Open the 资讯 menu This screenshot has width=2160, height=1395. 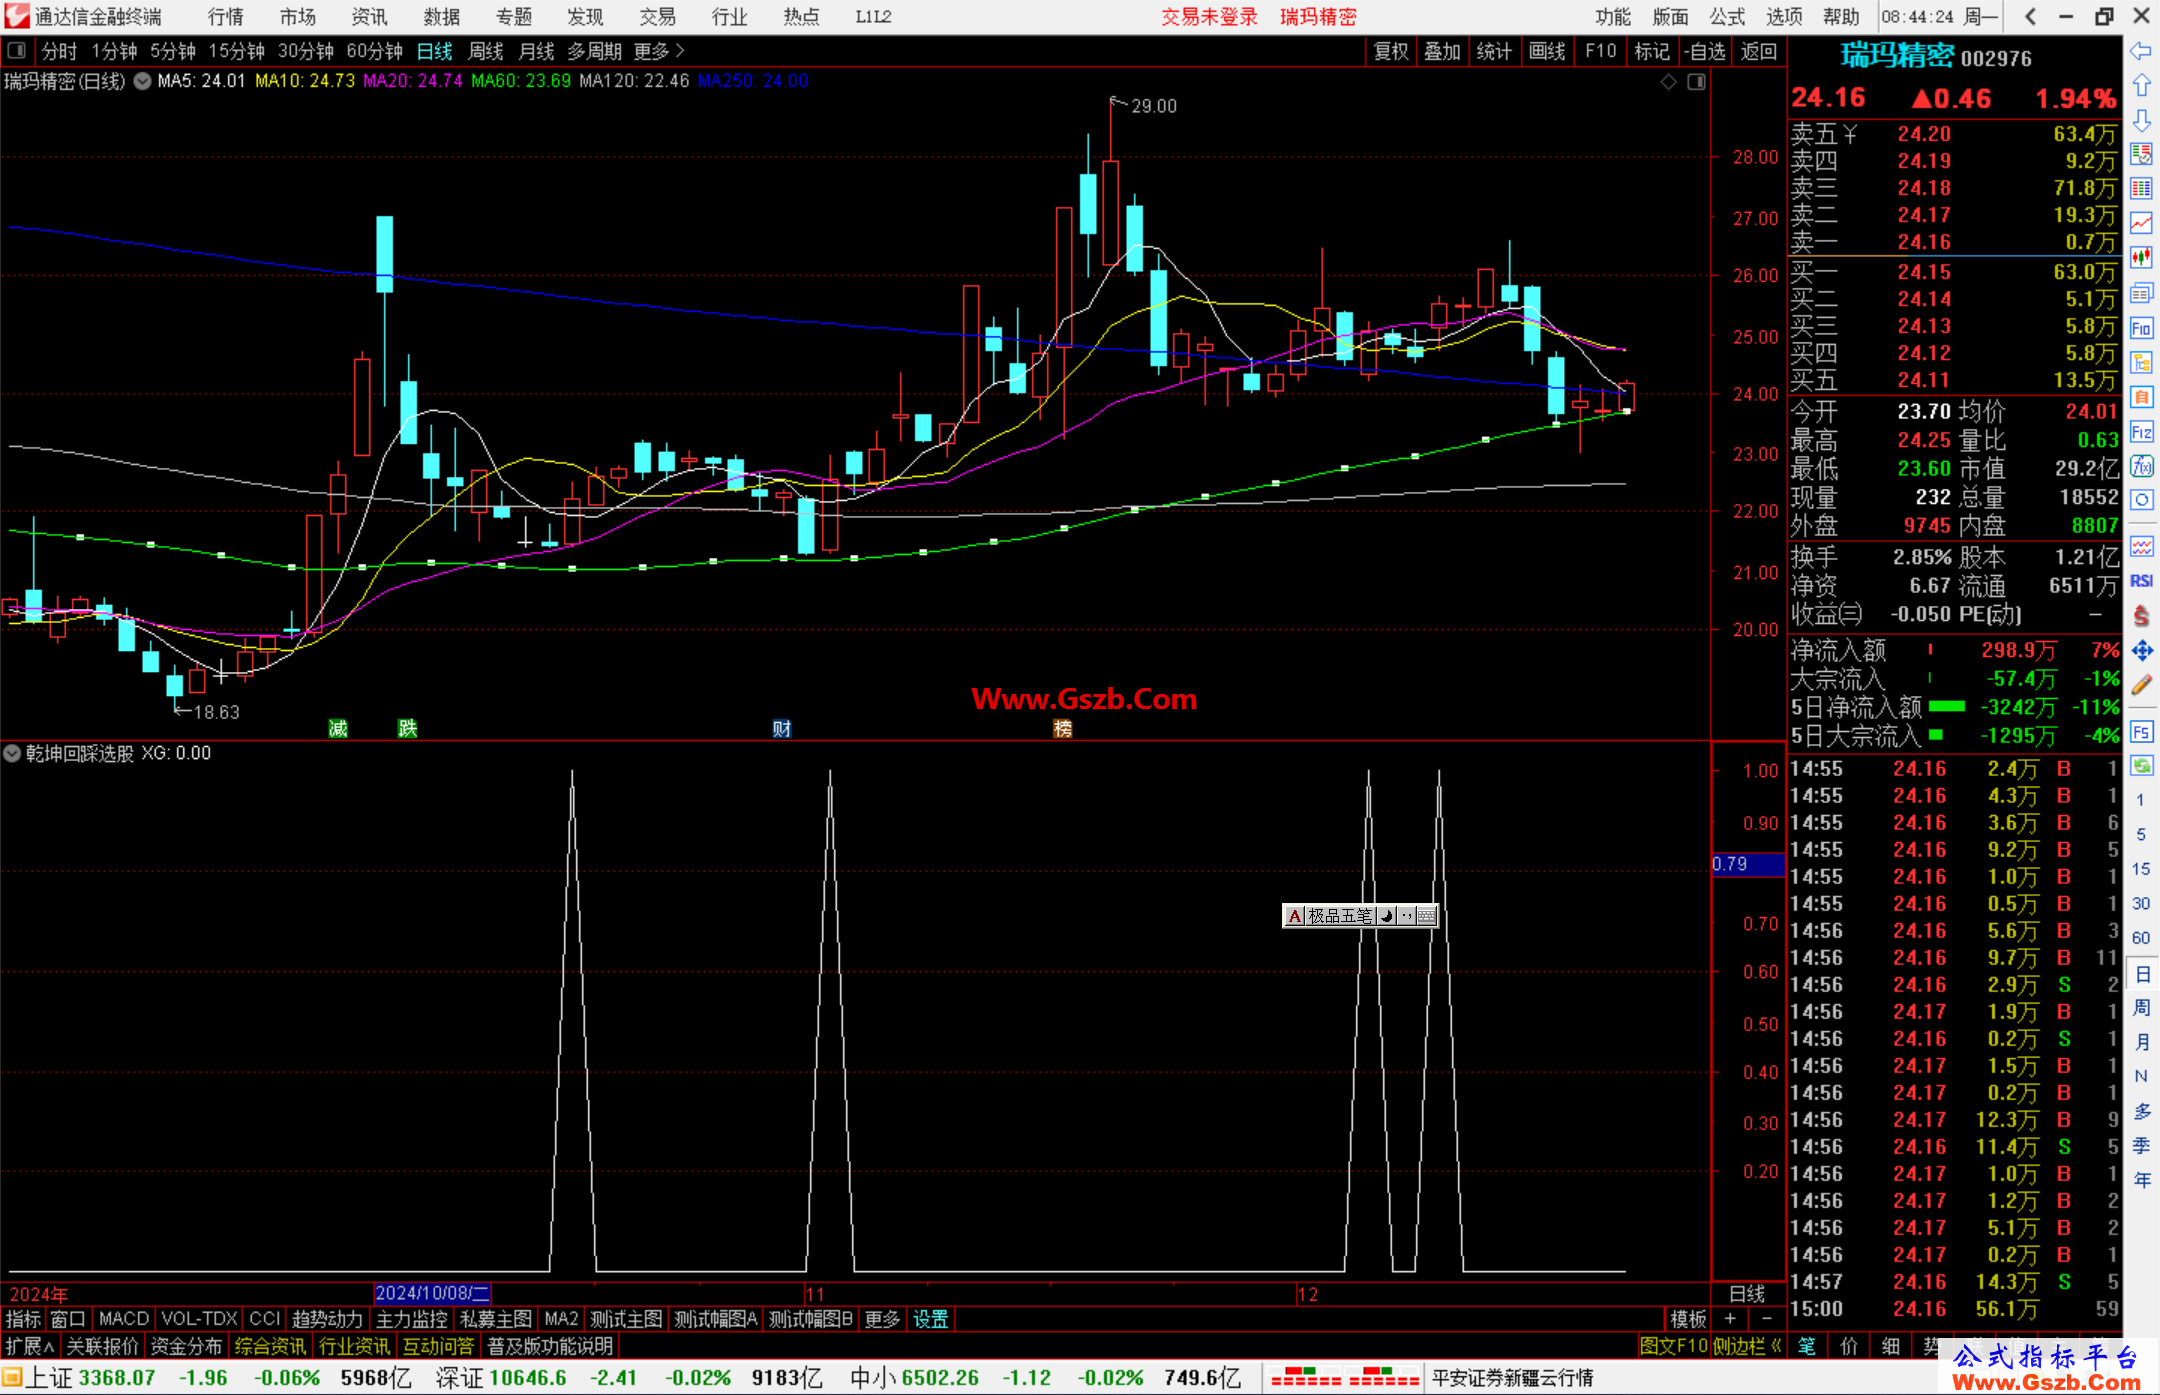click(x=369, y=16)
